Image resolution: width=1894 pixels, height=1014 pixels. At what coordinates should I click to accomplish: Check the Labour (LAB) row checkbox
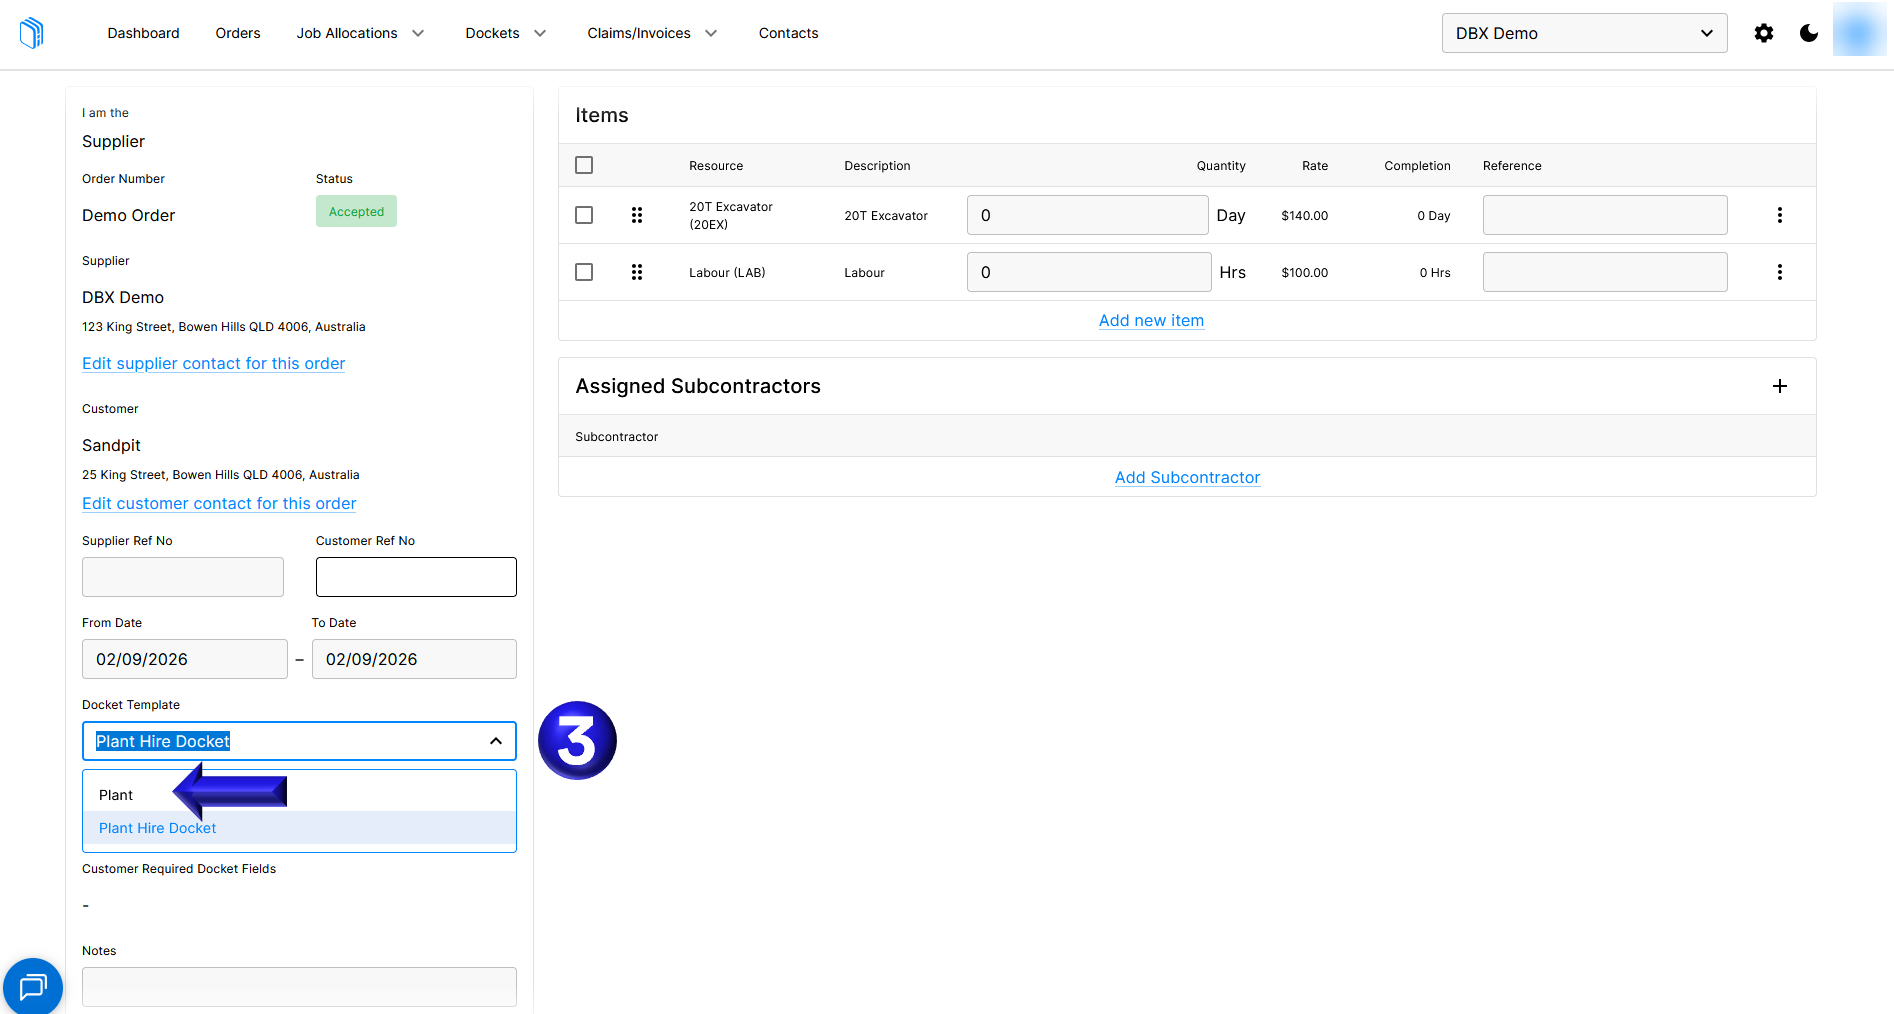[x=584, y=272]
